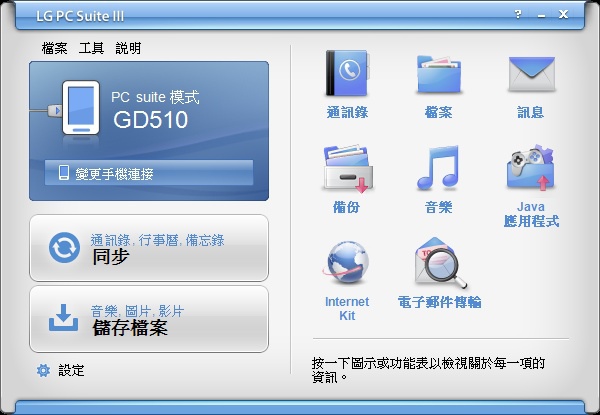Minimize the LG PC Suite window

(x=541, y=15)
